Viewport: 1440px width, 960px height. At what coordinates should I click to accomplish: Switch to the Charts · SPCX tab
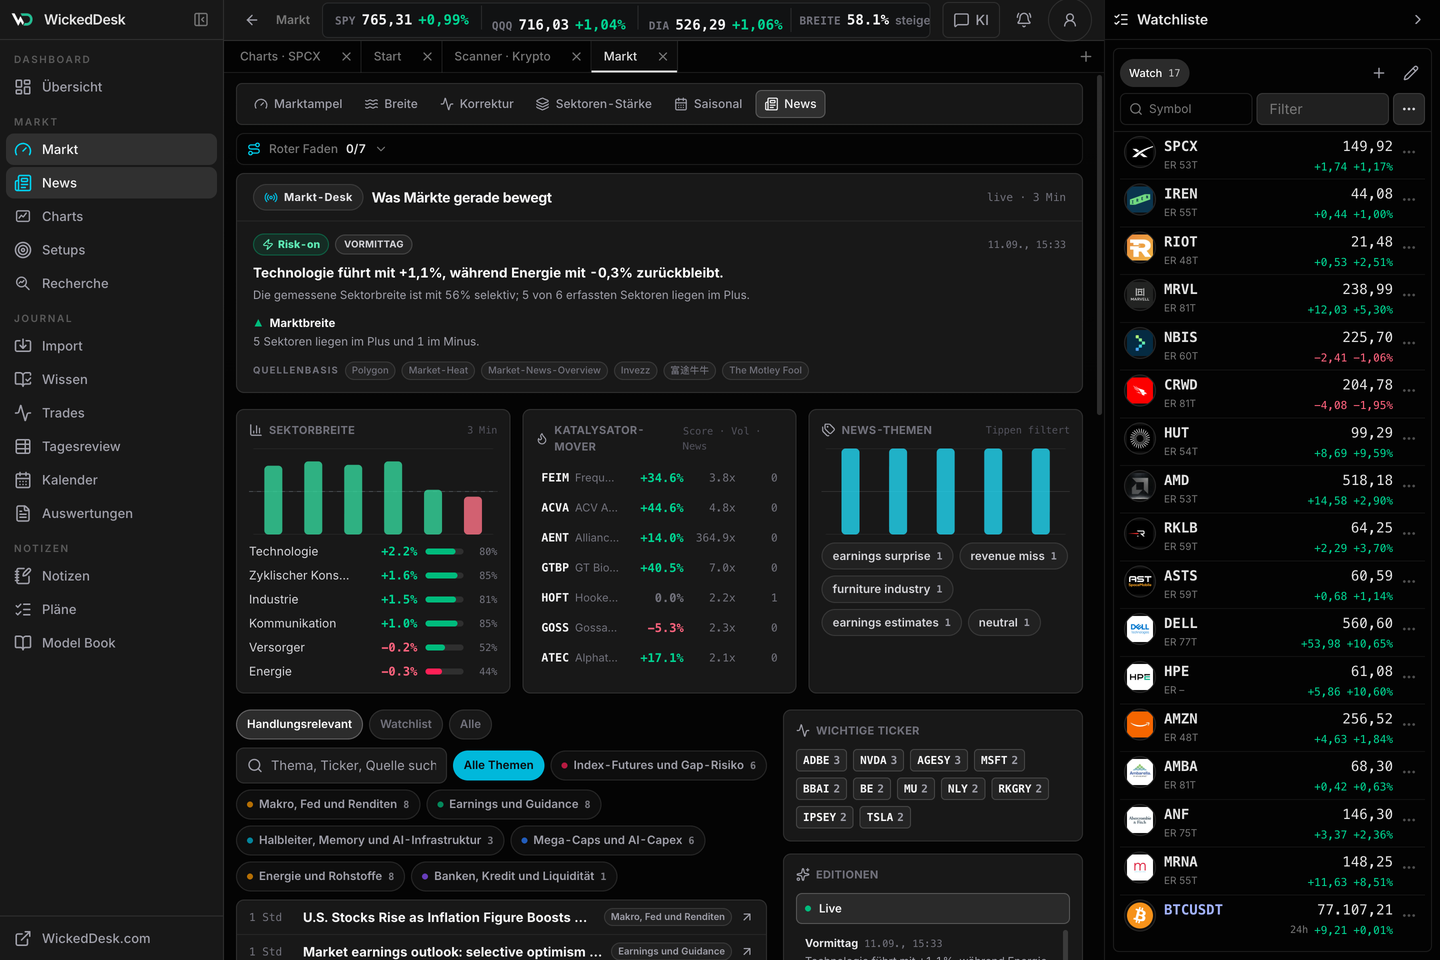[280, 57]
